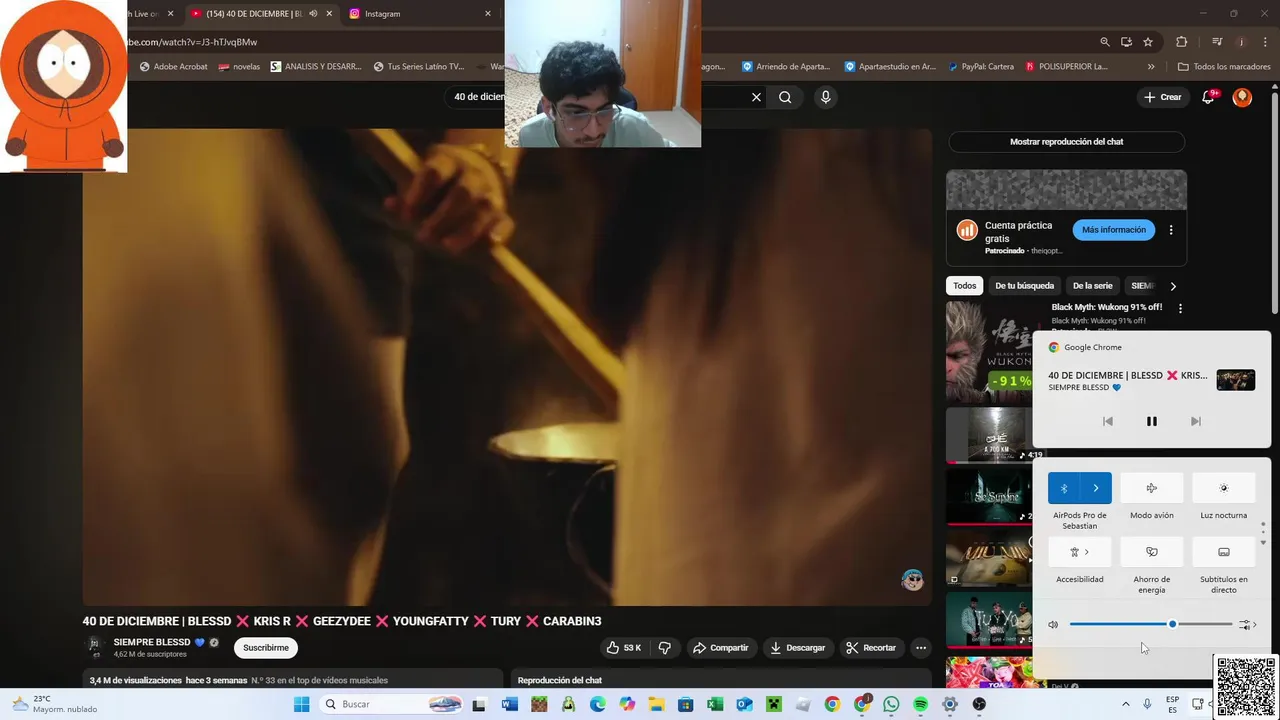Select De la serie filter chip
The width and height of the screenshot is (1280, 720).
[1092, 286]
